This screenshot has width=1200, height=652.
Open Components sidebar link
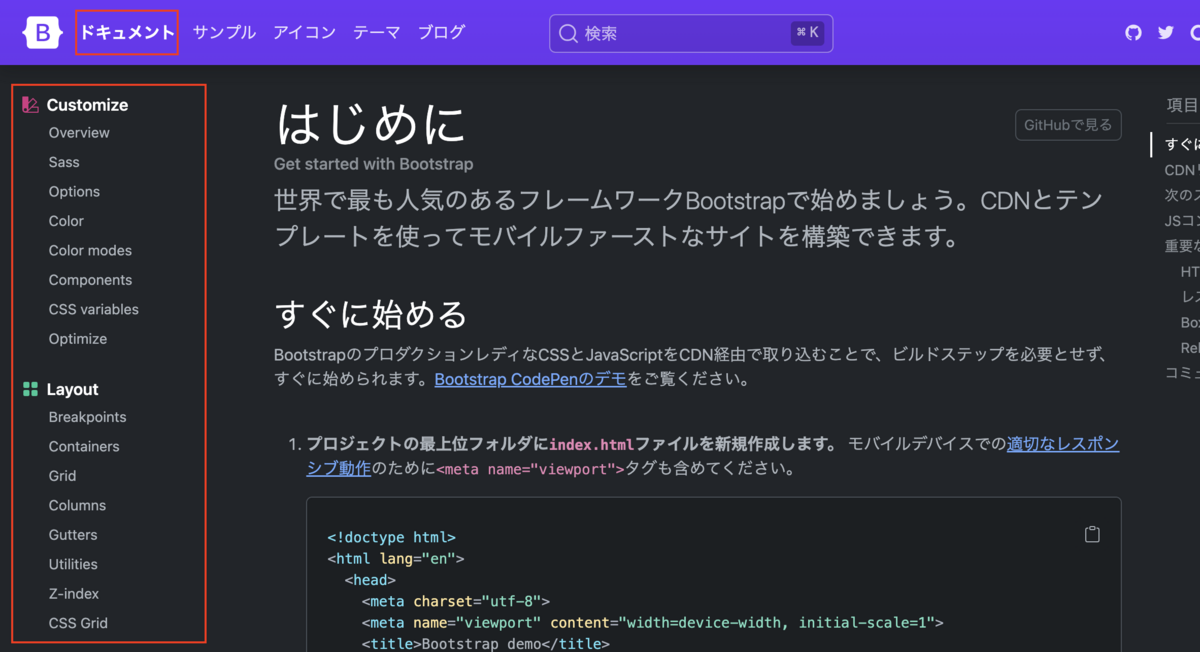(90, 280)
